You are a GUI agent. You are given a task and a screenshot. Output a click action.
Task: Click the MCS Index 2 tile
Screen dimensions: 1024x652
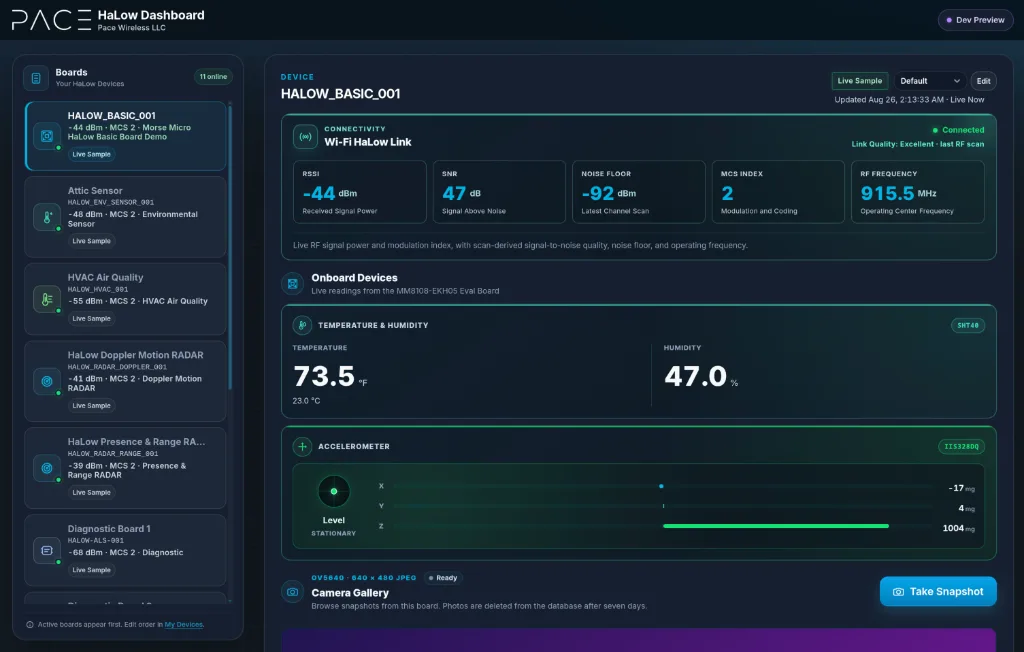point(778,192)
